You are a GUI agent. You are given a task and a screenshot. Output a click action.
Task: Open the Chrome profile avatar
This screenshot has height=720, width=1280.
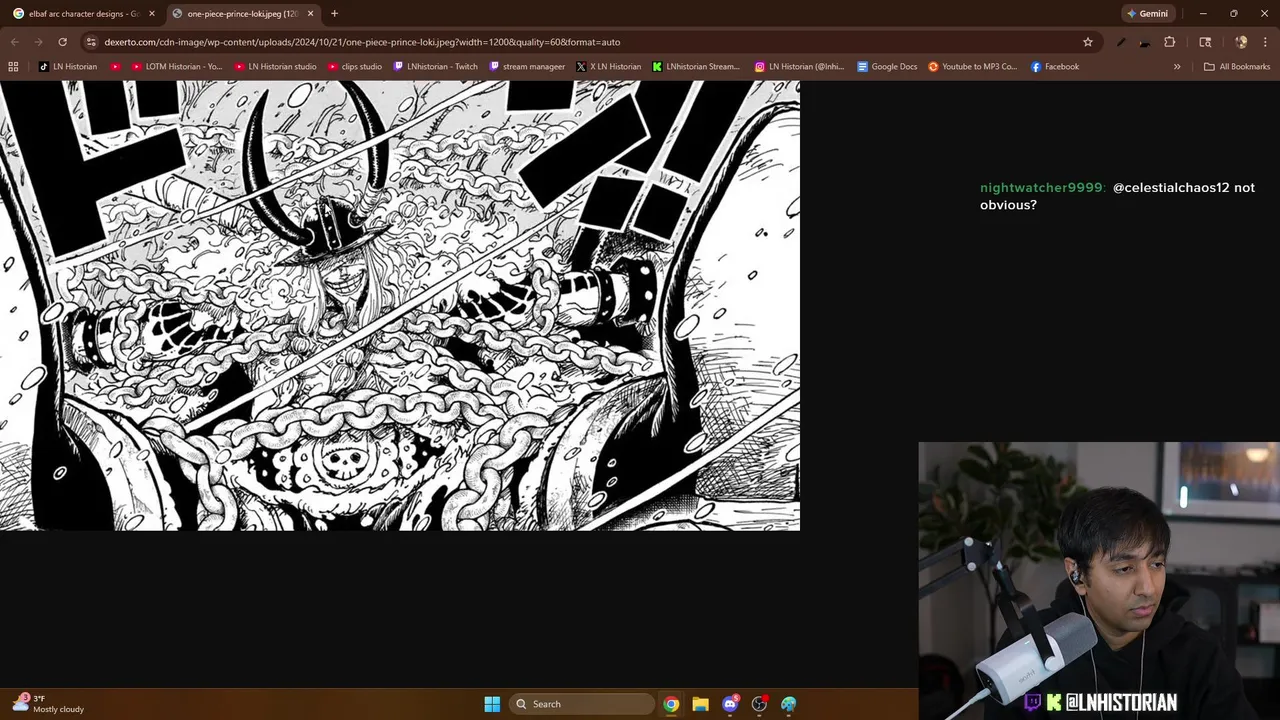pyautogui.click(x=1241, y=42)
